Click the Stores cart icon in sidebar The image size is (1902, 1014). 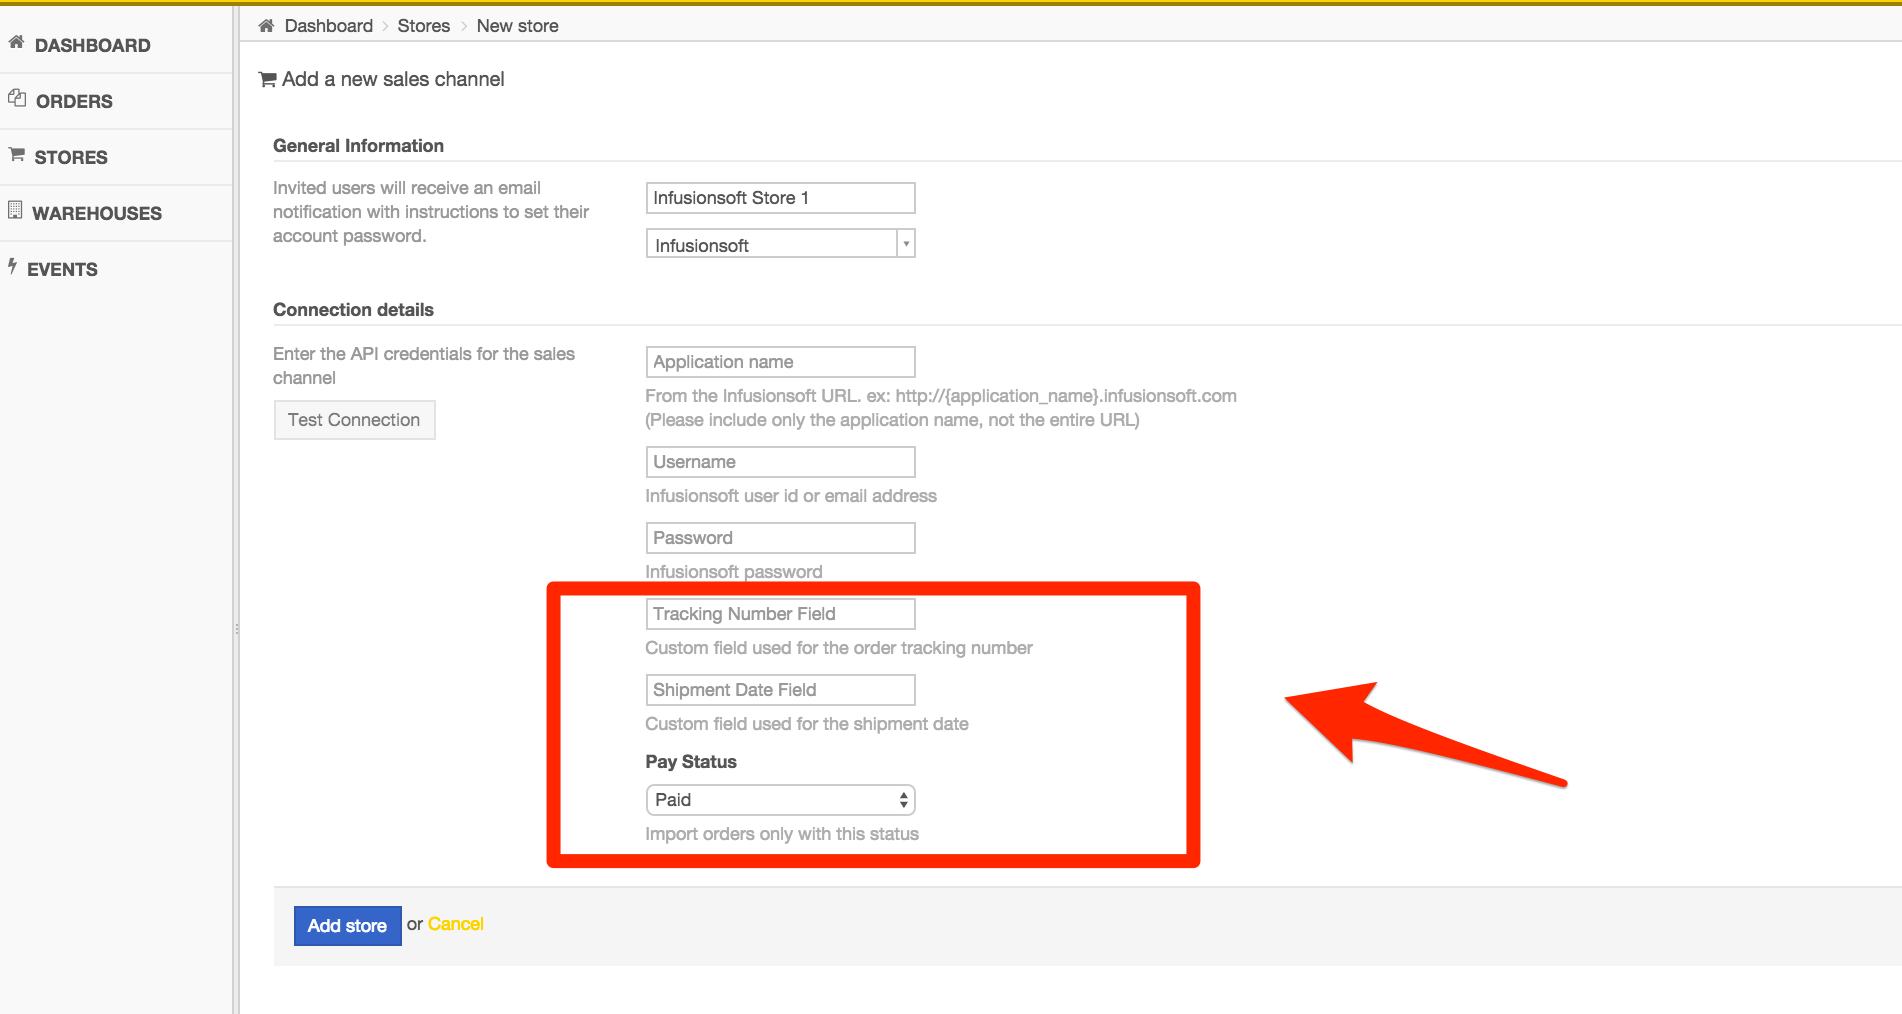[x=16, y=154]
